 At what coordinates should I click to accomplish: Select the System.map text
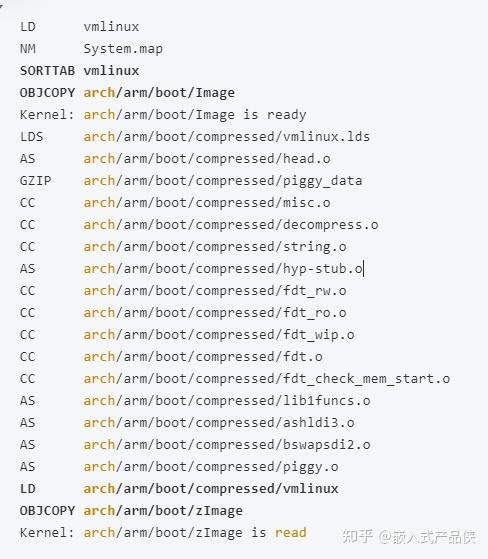123,49
